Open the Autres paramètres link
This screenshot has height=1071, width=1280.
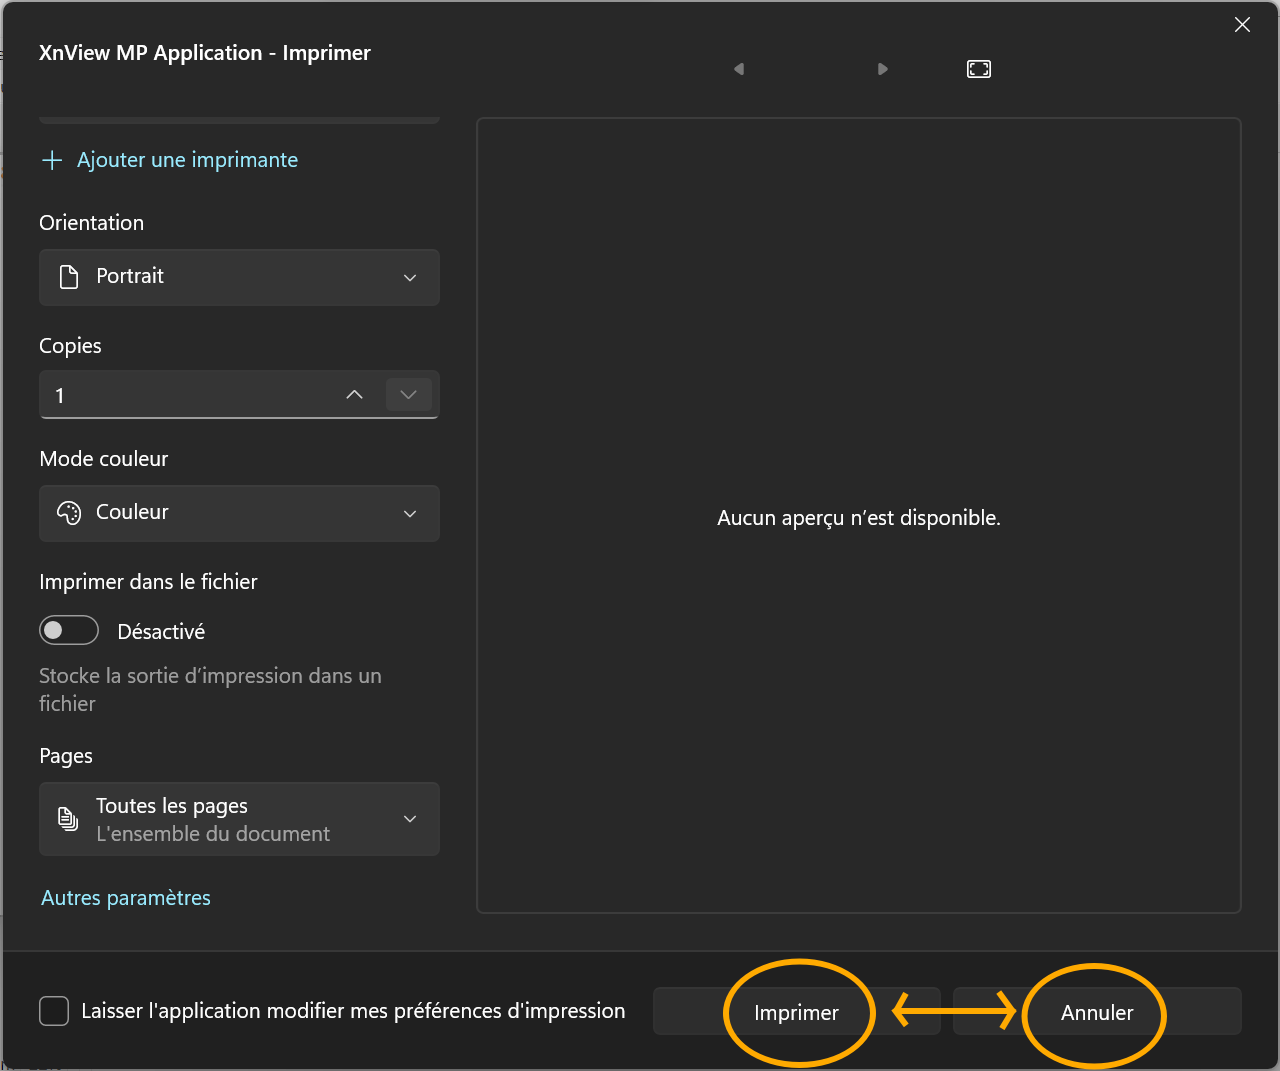[126, 898]
